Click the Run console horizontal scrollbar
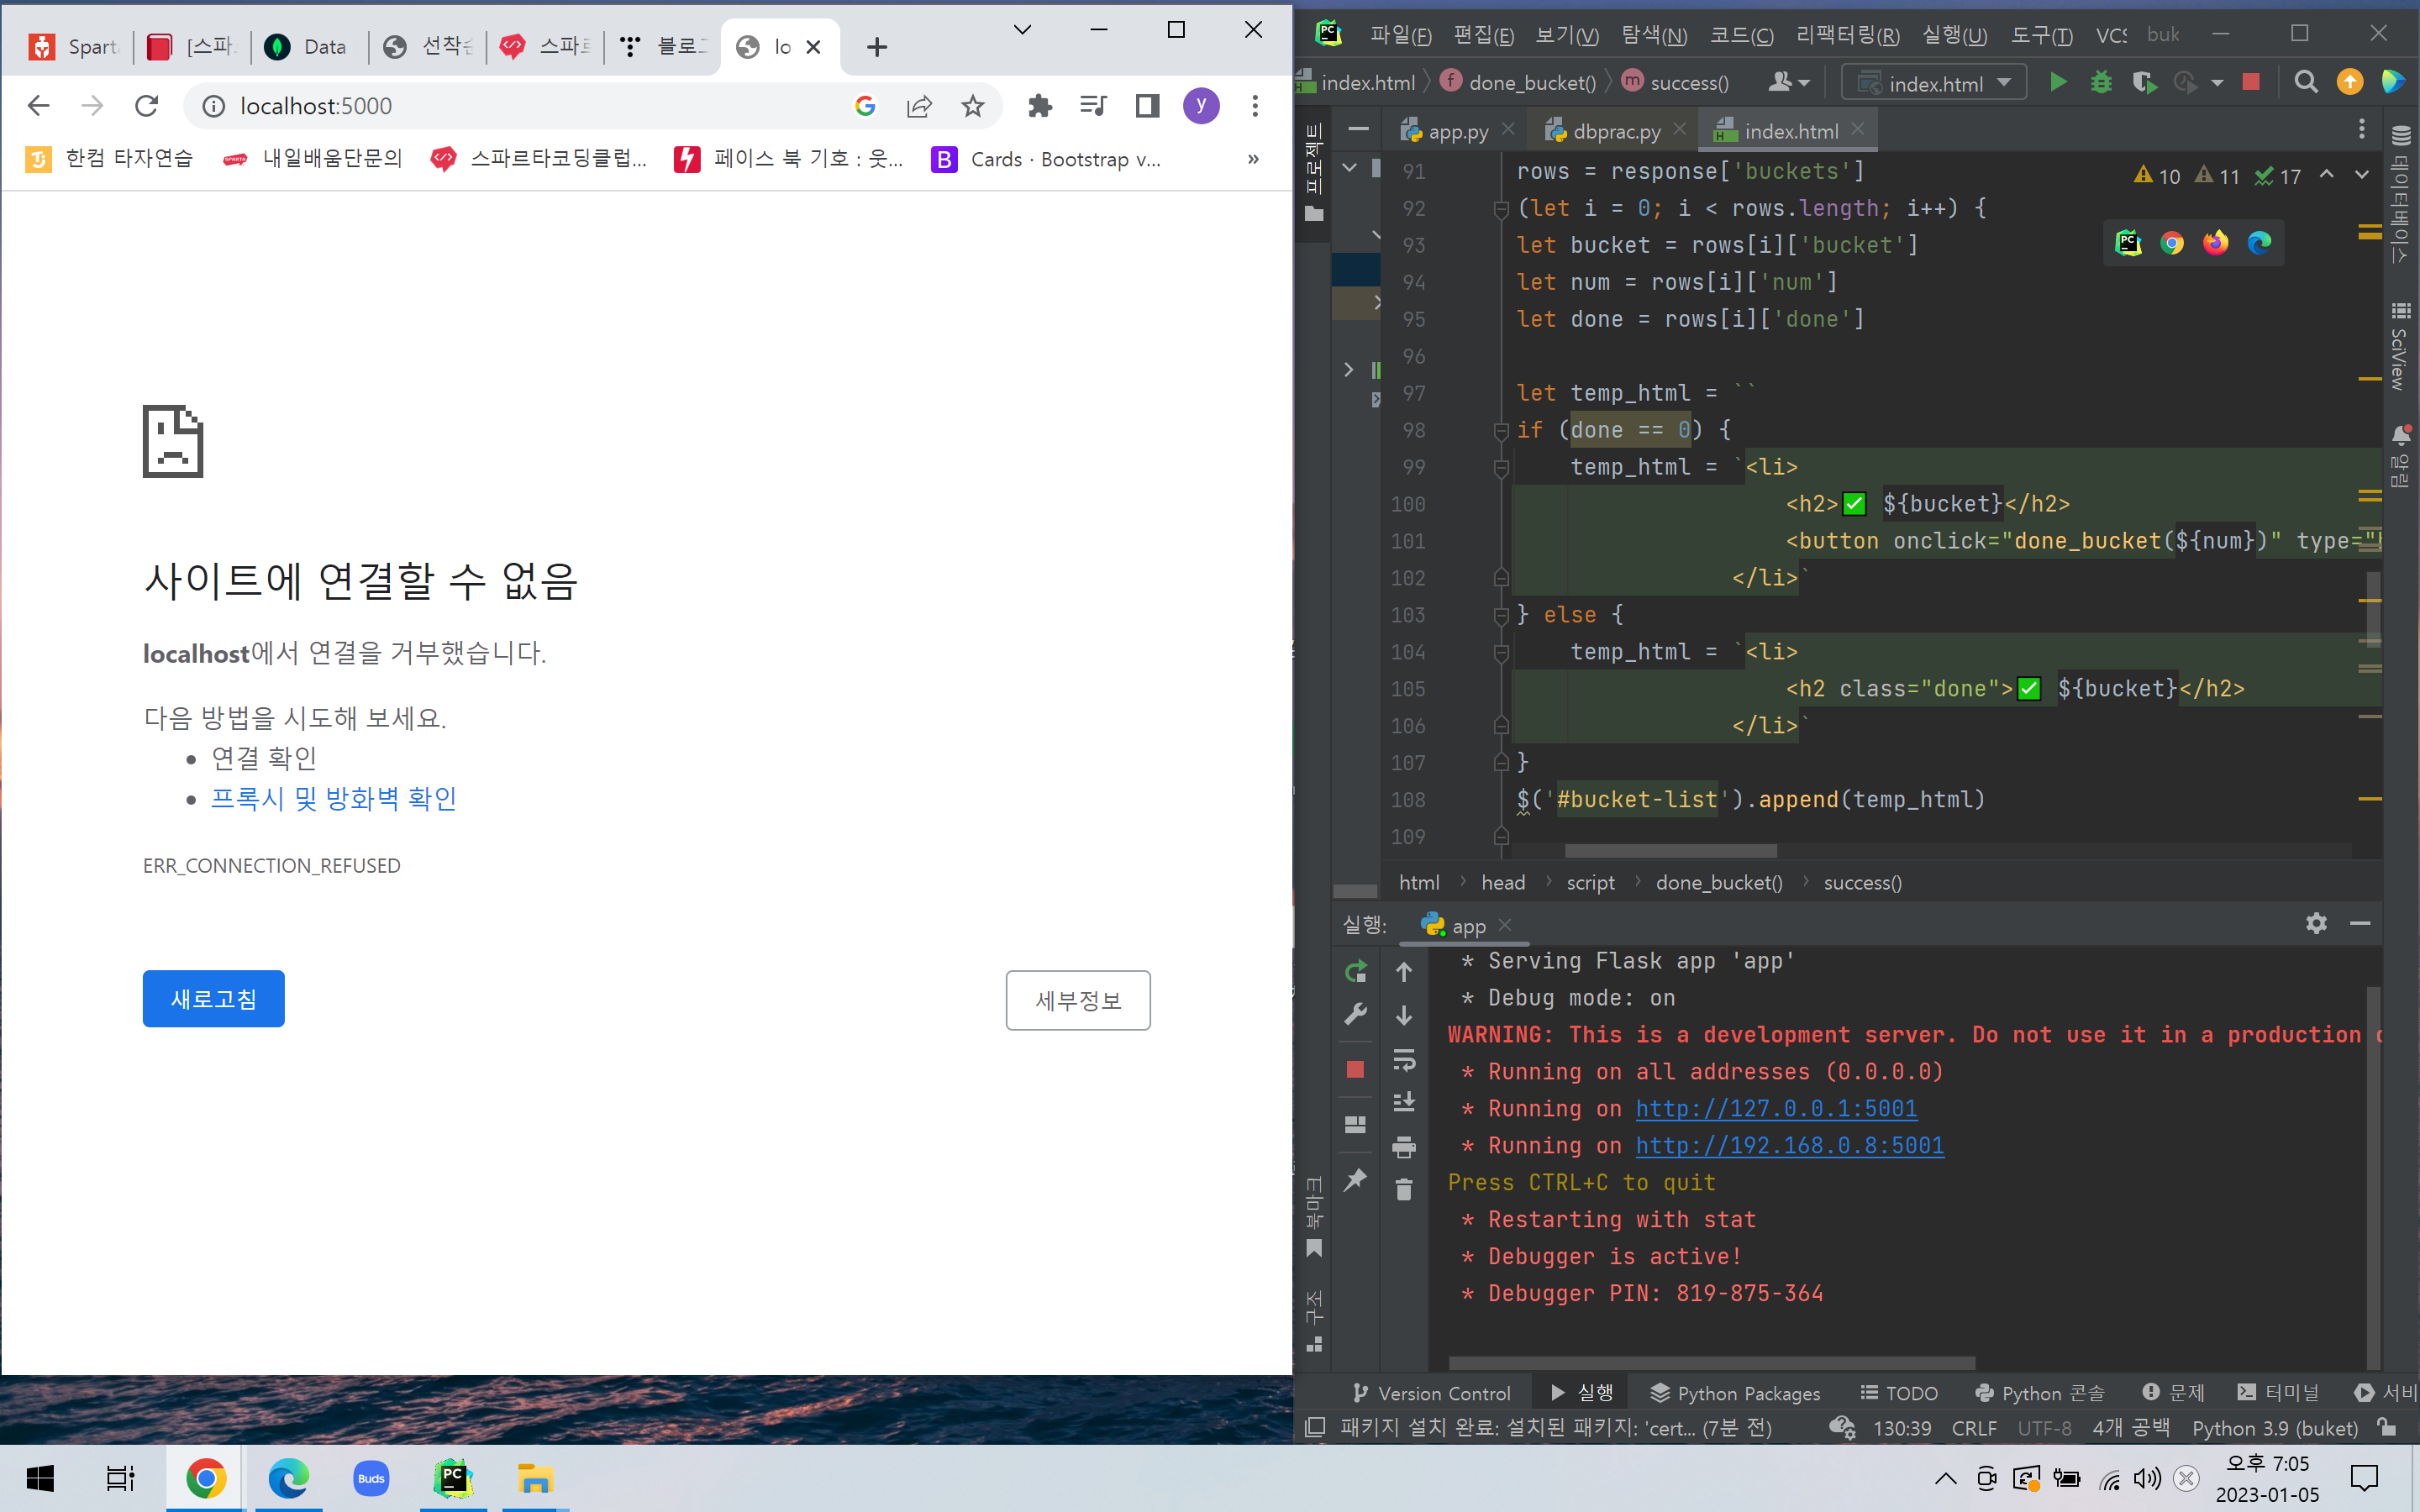Image resolution: width=2420 pixels, height=1512 pixels. 1712,1363
